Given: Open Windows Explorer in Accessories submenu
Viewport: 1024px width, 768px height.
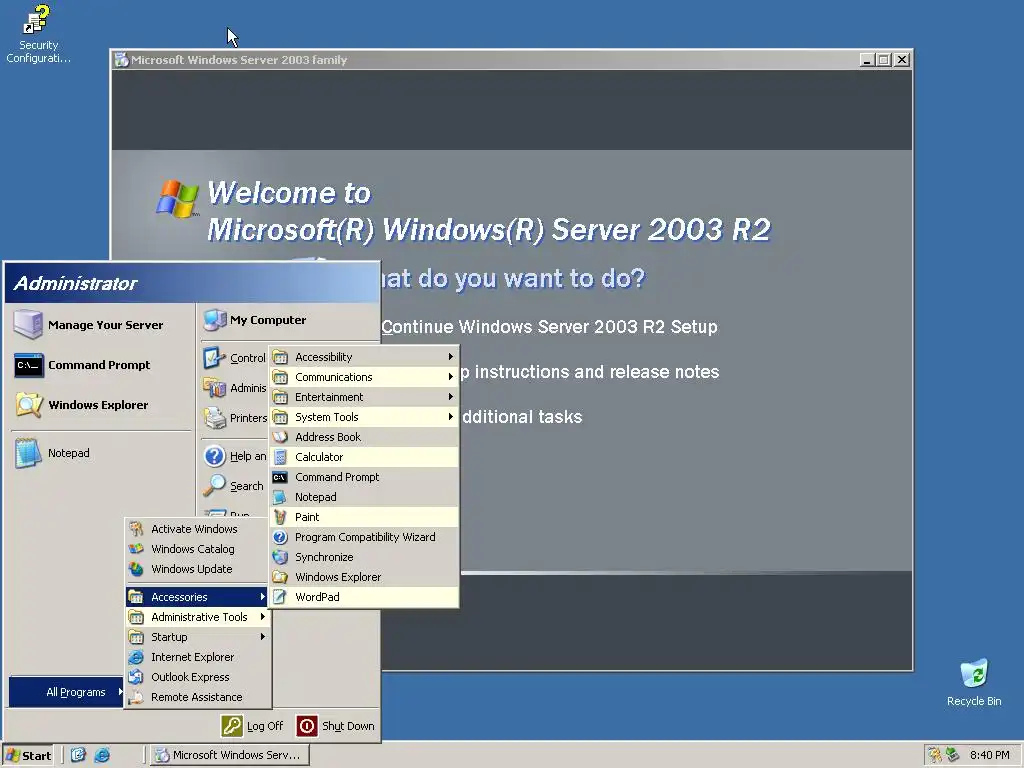Looking at the screenshot, I should coord(364,577).
